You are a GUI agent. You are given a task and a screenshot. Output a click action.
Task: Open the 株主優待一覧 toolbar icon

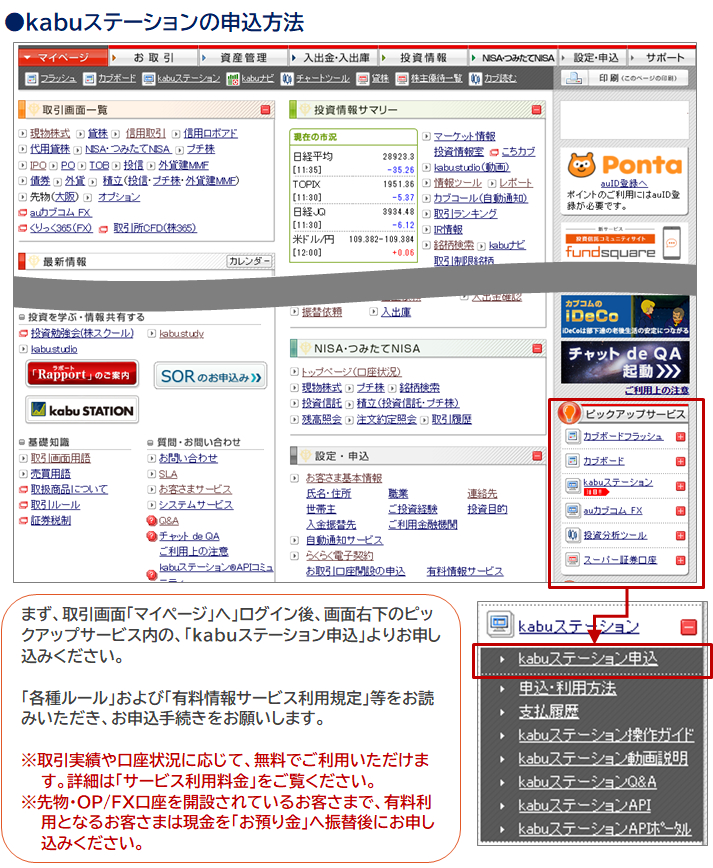click(402, 79)
